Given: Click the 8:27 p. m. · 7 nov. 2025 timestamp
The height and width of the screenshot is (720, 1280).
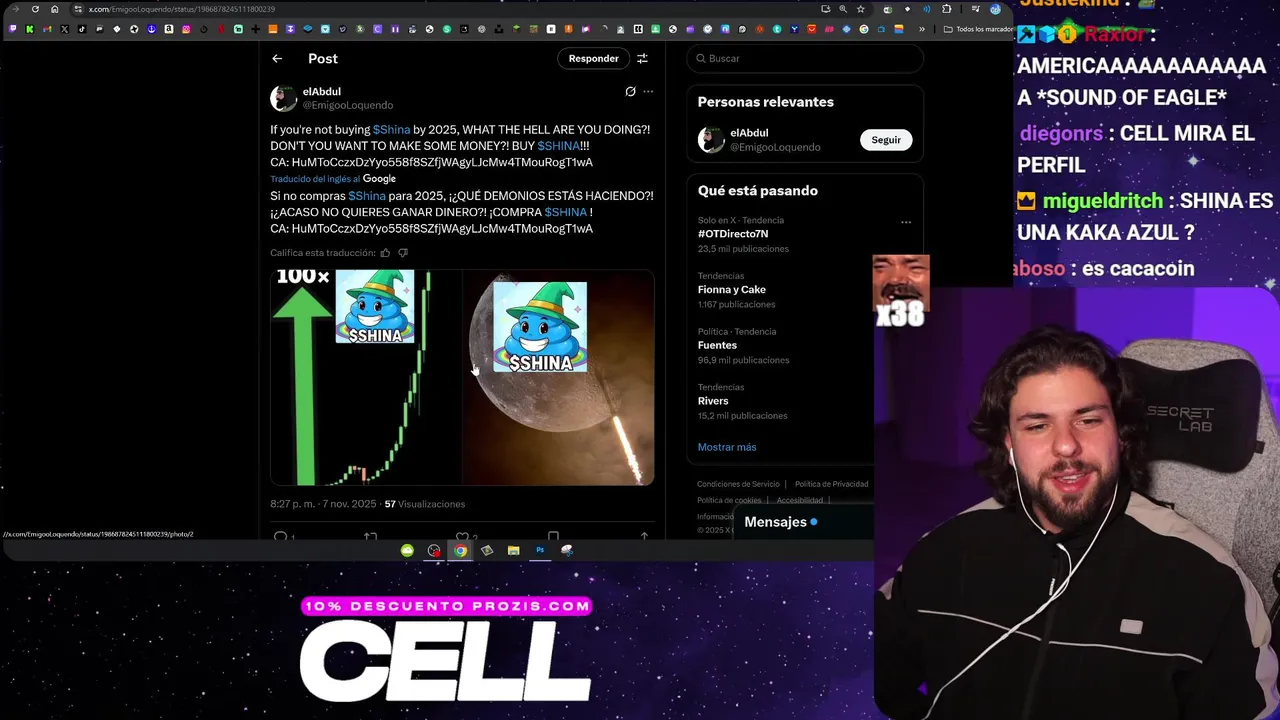Looking at the screenshot, I should (323, 504).
